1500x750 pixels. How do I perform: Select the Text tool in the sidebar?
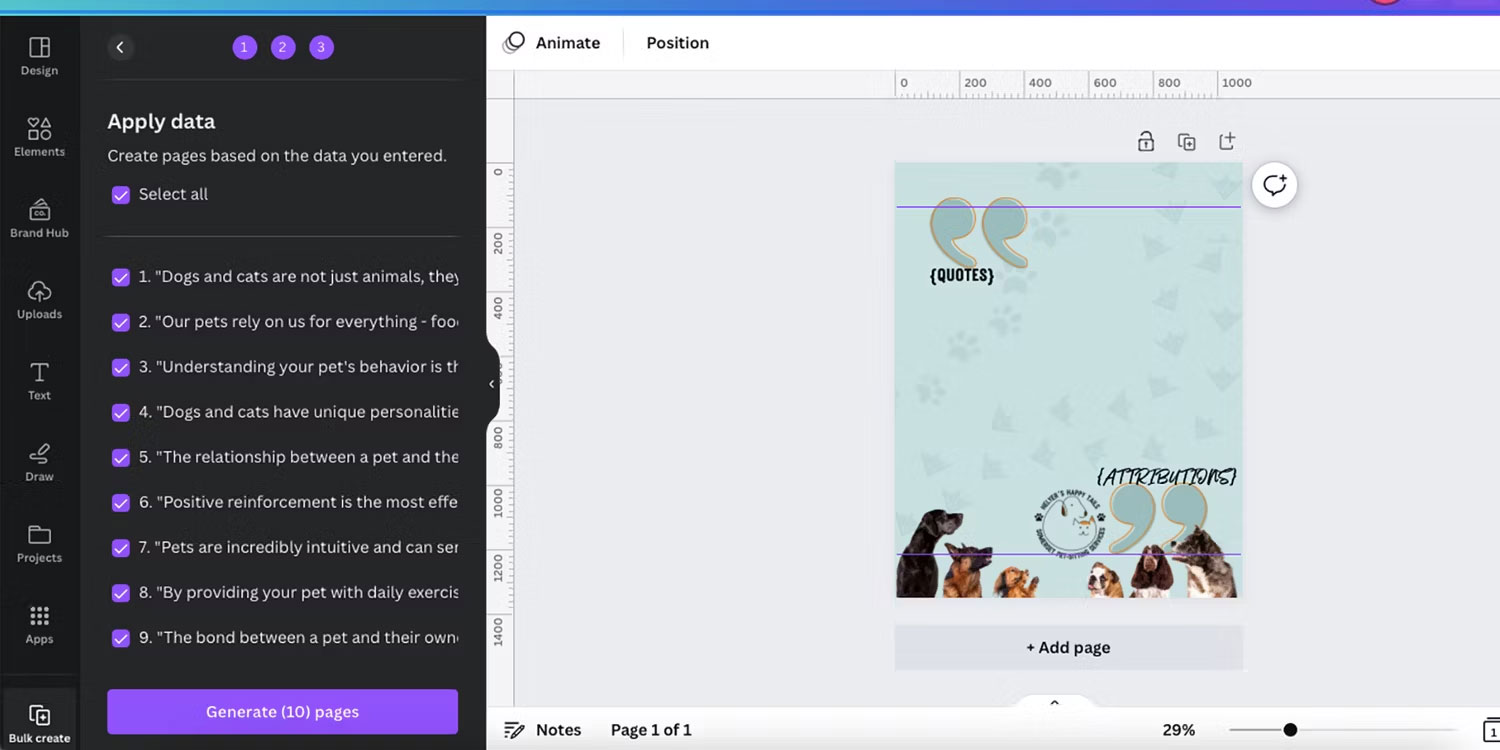click(x=39, y=380)
